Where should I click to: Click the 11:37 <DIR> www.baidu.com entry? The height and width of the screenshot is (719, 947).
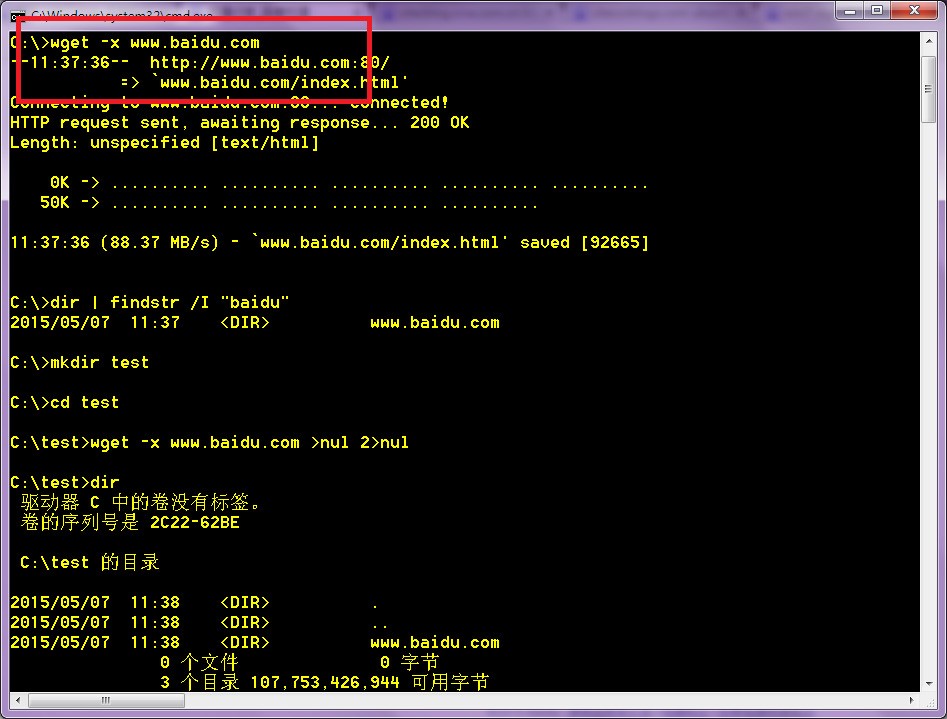click(255, 323)
